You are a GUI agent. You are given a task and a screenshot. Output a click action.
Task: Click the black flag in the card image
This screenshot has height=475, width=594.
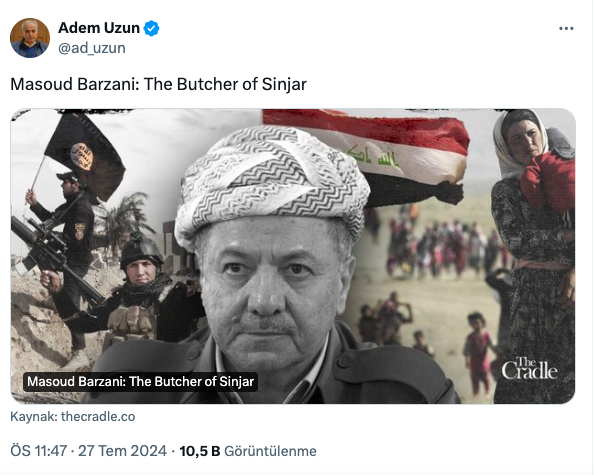pos(84,155)
